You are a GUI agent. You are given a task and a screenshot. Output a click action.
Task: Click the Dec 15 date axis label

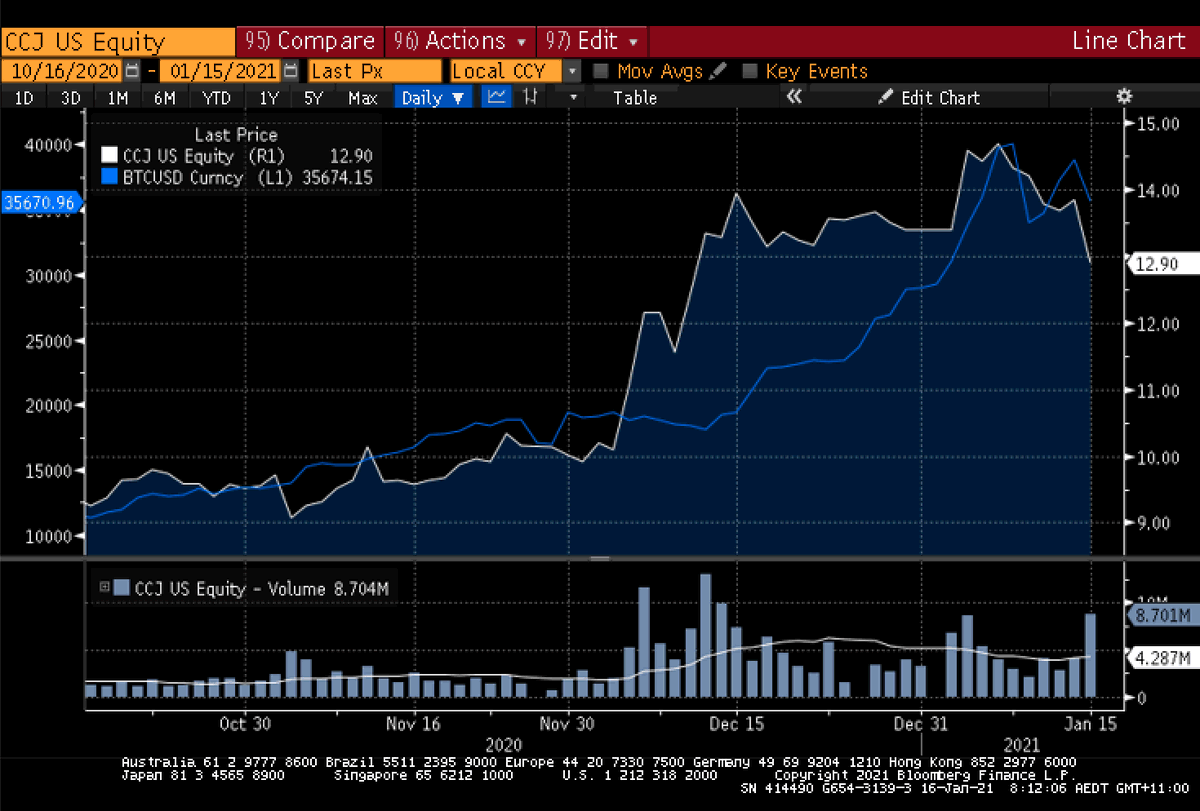pos(736,722)
